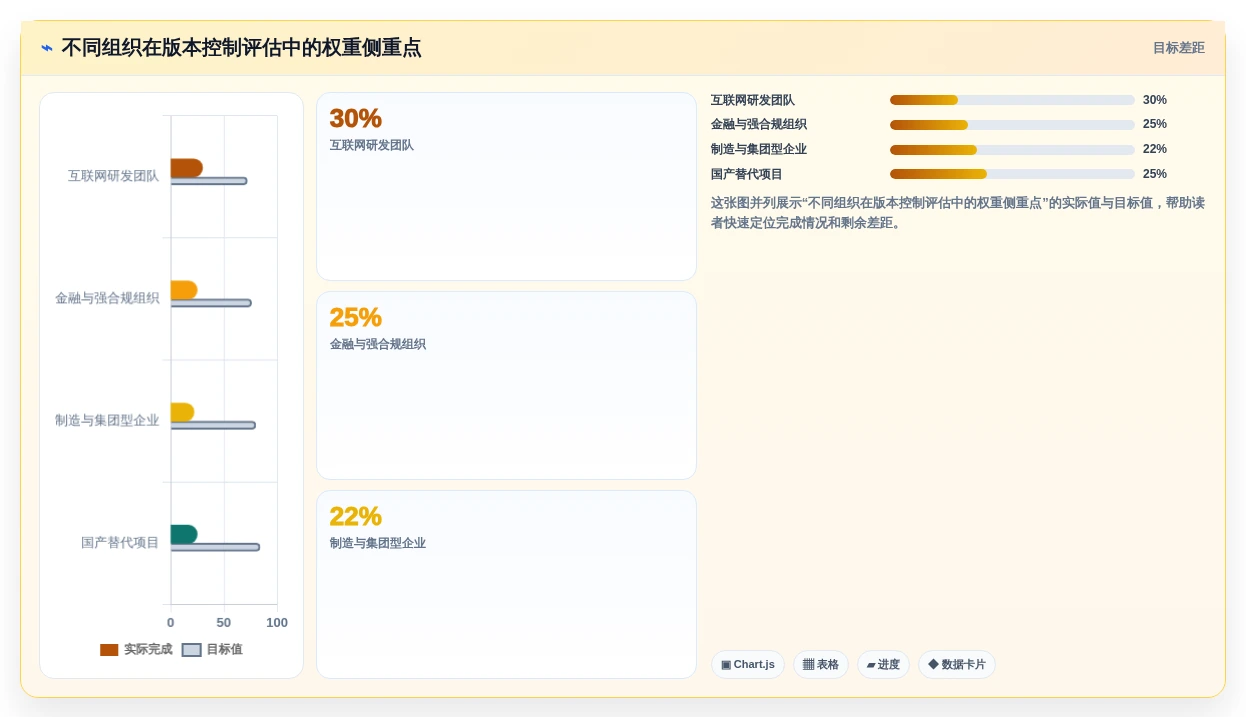Click the 互联网研发团队 gray target bar

tap(208, 181)
